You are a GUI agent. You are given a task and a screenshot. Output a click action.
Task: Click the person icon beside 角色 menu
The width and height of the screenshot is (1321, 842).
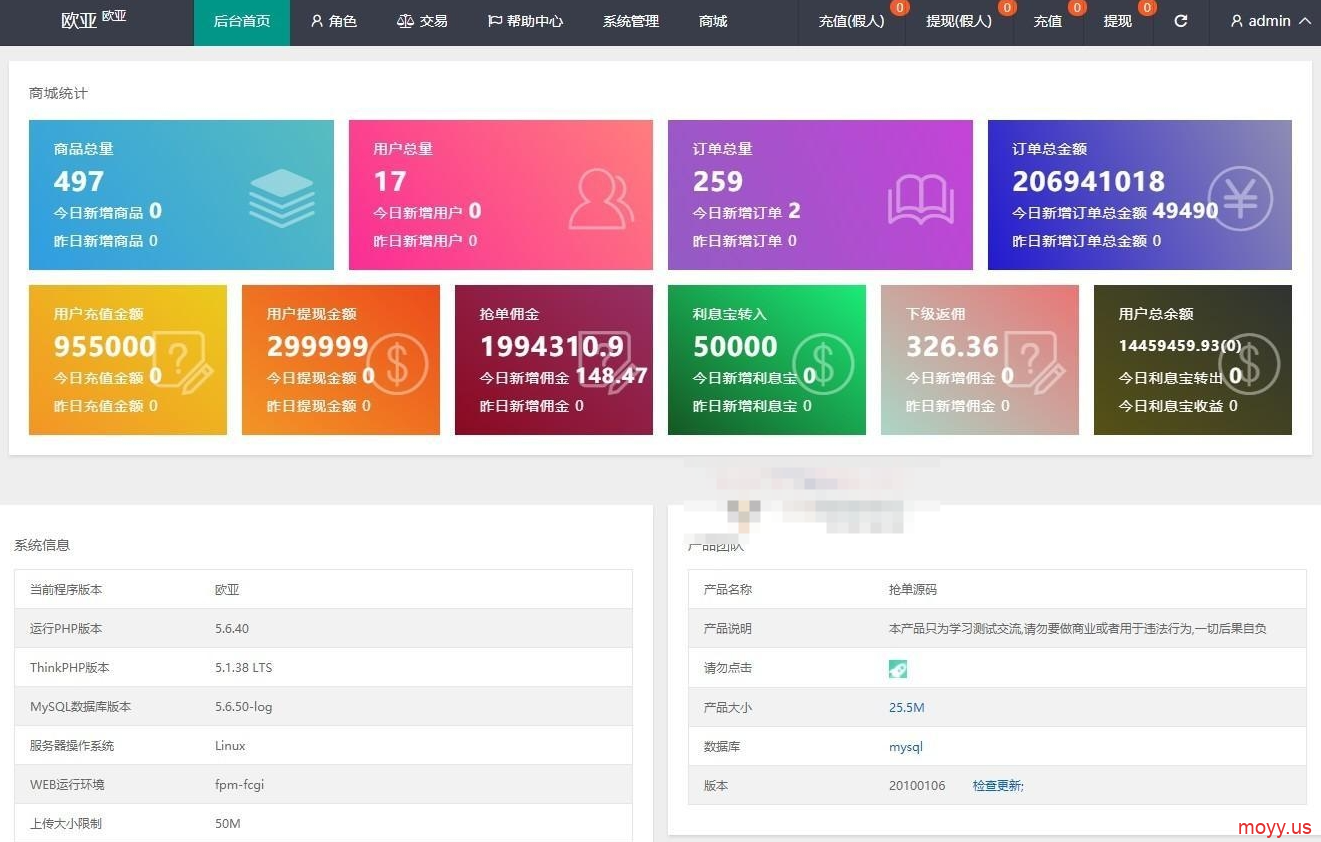[317, 21]
